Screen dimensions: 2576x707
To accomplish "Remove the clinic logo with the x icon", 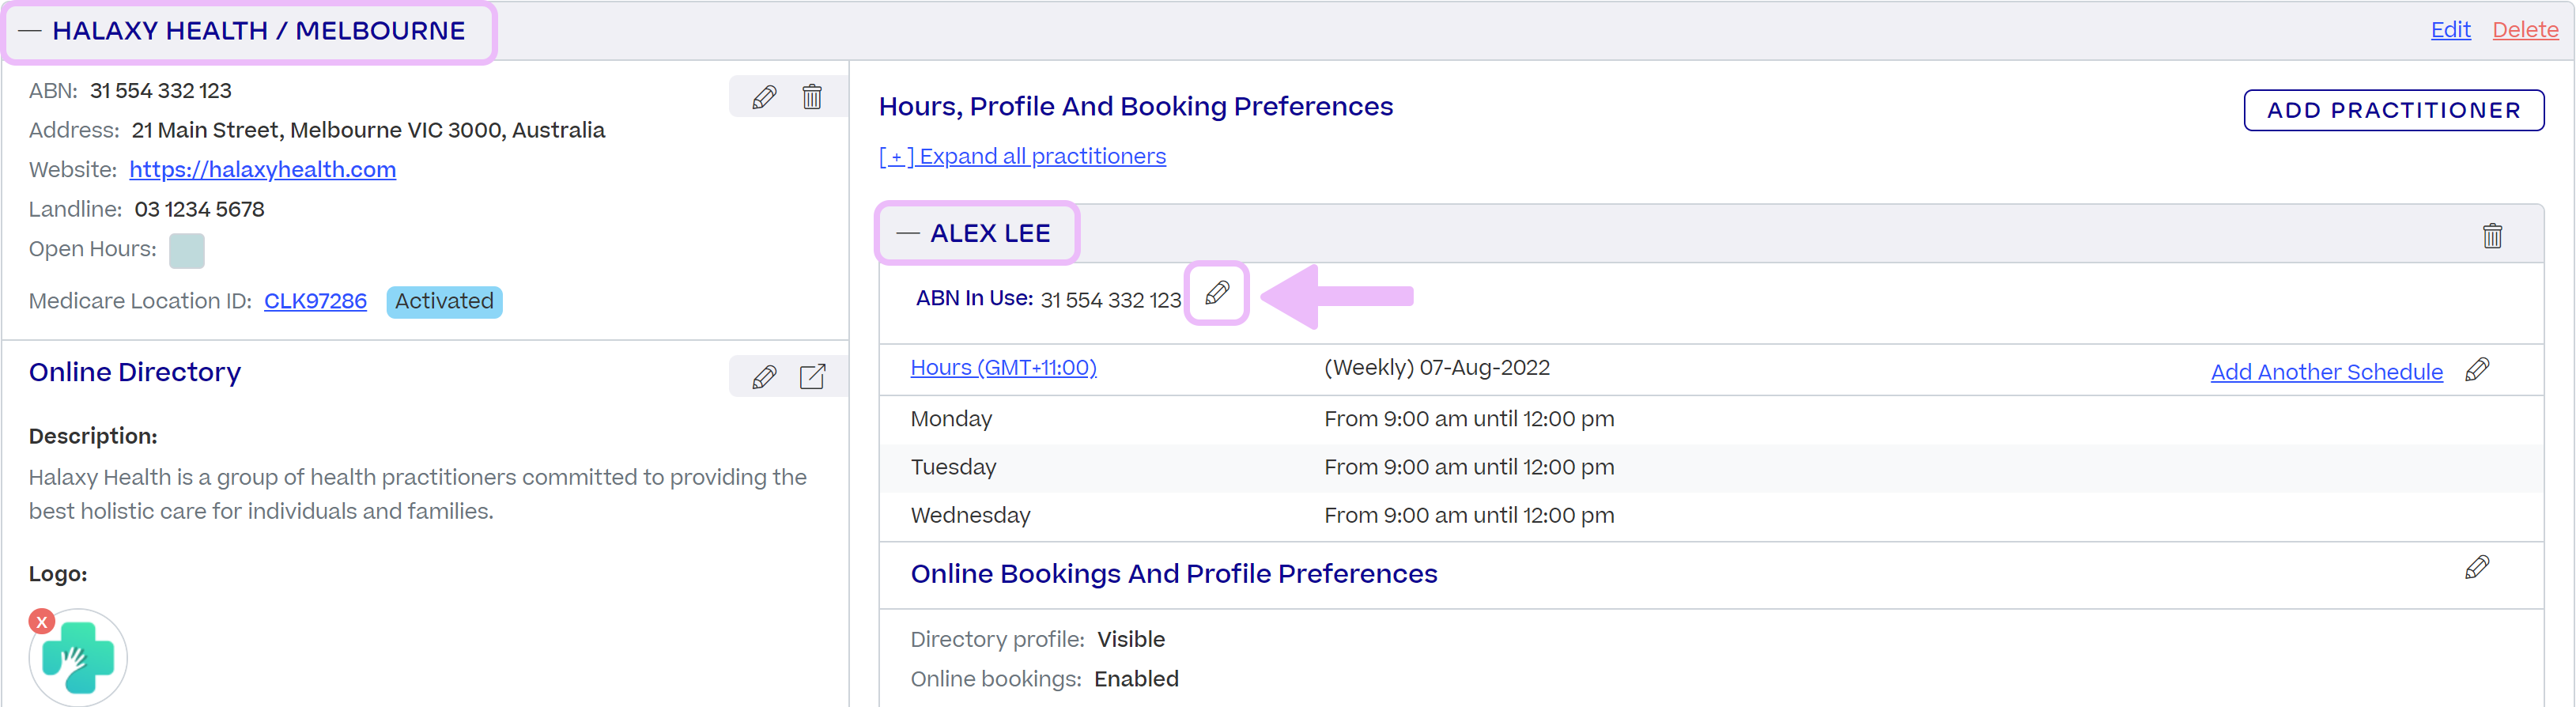I will point(41,621).
